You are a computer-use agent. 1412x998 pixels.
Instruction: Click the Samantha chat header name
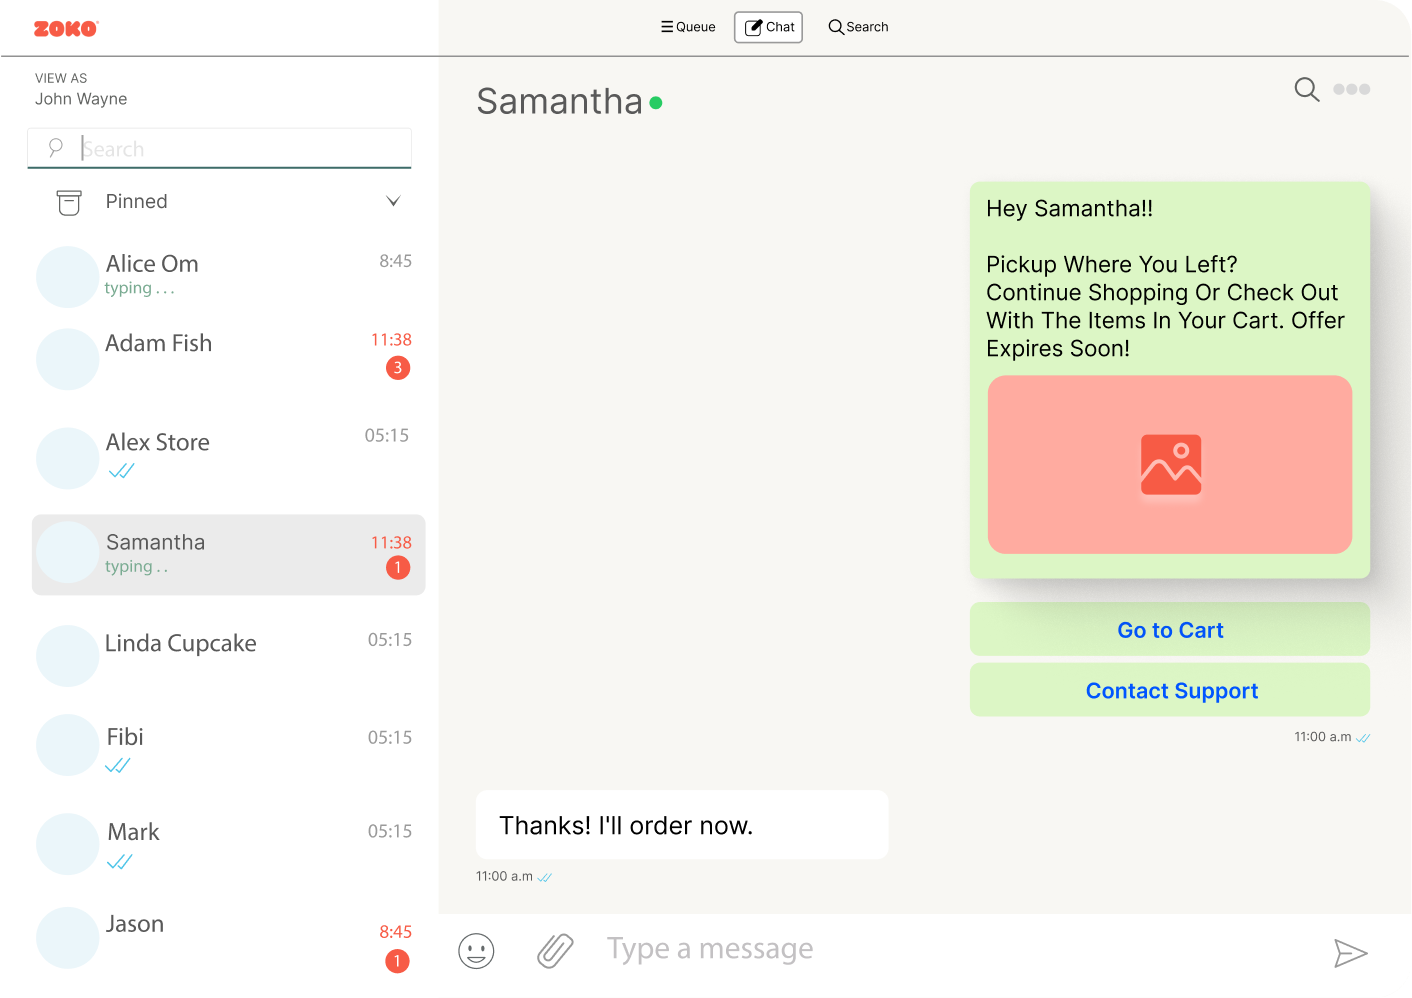(559, 101)
